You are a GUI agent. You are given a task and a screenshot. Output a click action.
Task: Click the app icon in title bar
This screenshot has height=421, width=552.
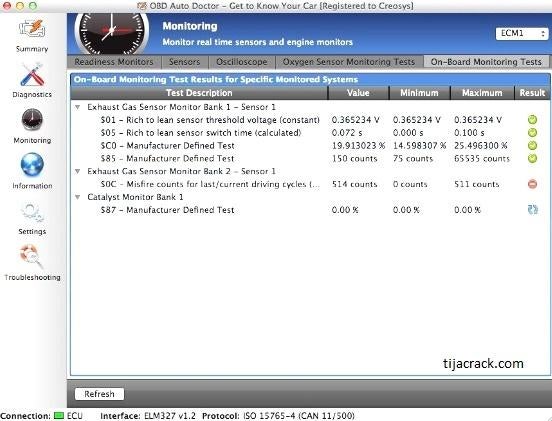[x=142, y=6]
